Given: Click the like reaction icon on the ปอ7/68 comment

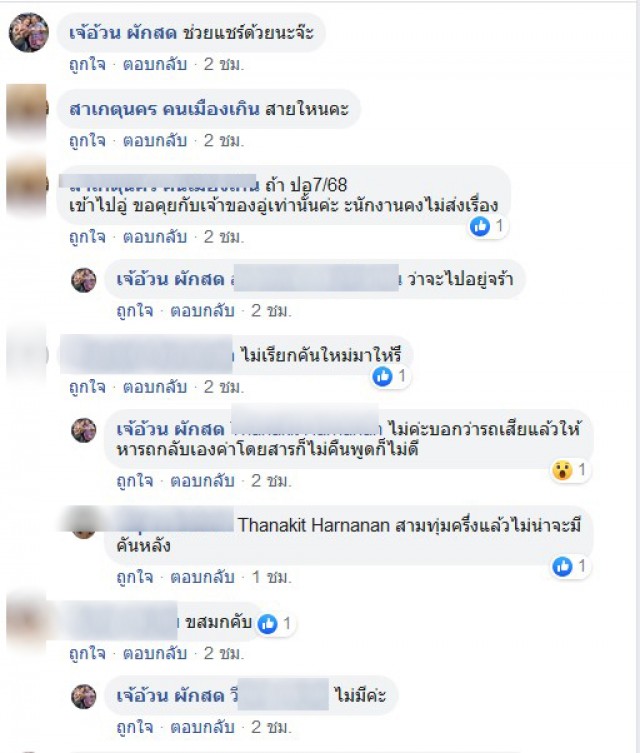Looking at the screenshot, I should tap(480, 226).
